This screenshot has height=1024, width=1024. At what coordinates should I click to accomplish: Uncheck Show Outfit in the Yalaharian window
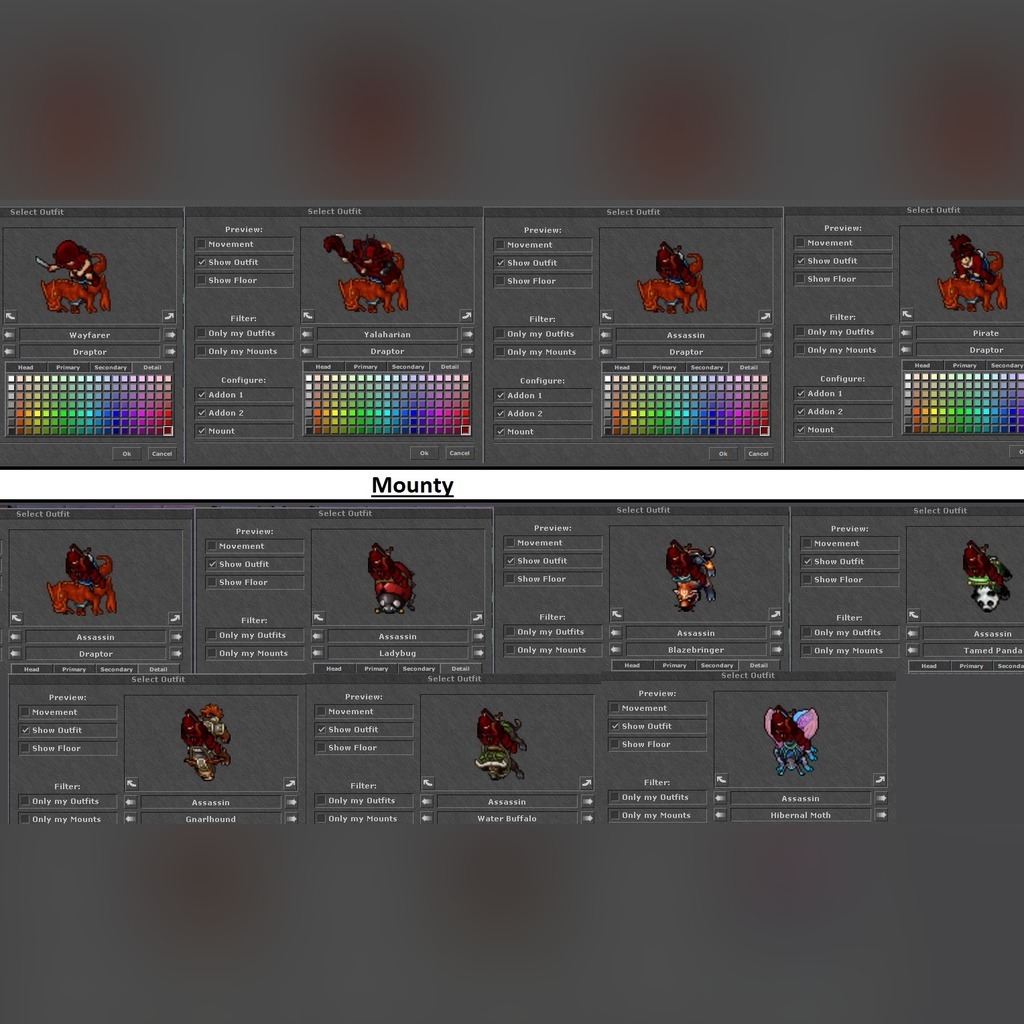(x=244, y=263)
